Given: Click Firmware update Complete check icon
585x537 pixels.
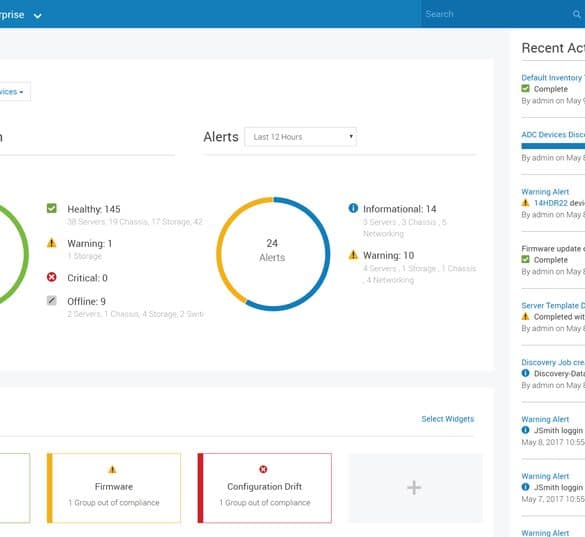Looking at the screenshot, I should [x=525, y=259].
